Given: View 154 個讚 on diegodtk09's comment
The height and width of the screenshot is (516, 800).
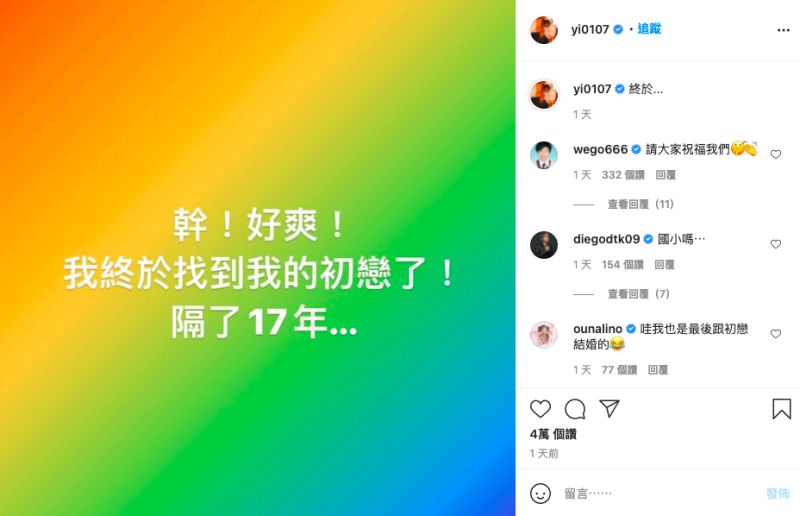Looking at the screenshot, I should [622, 264].
